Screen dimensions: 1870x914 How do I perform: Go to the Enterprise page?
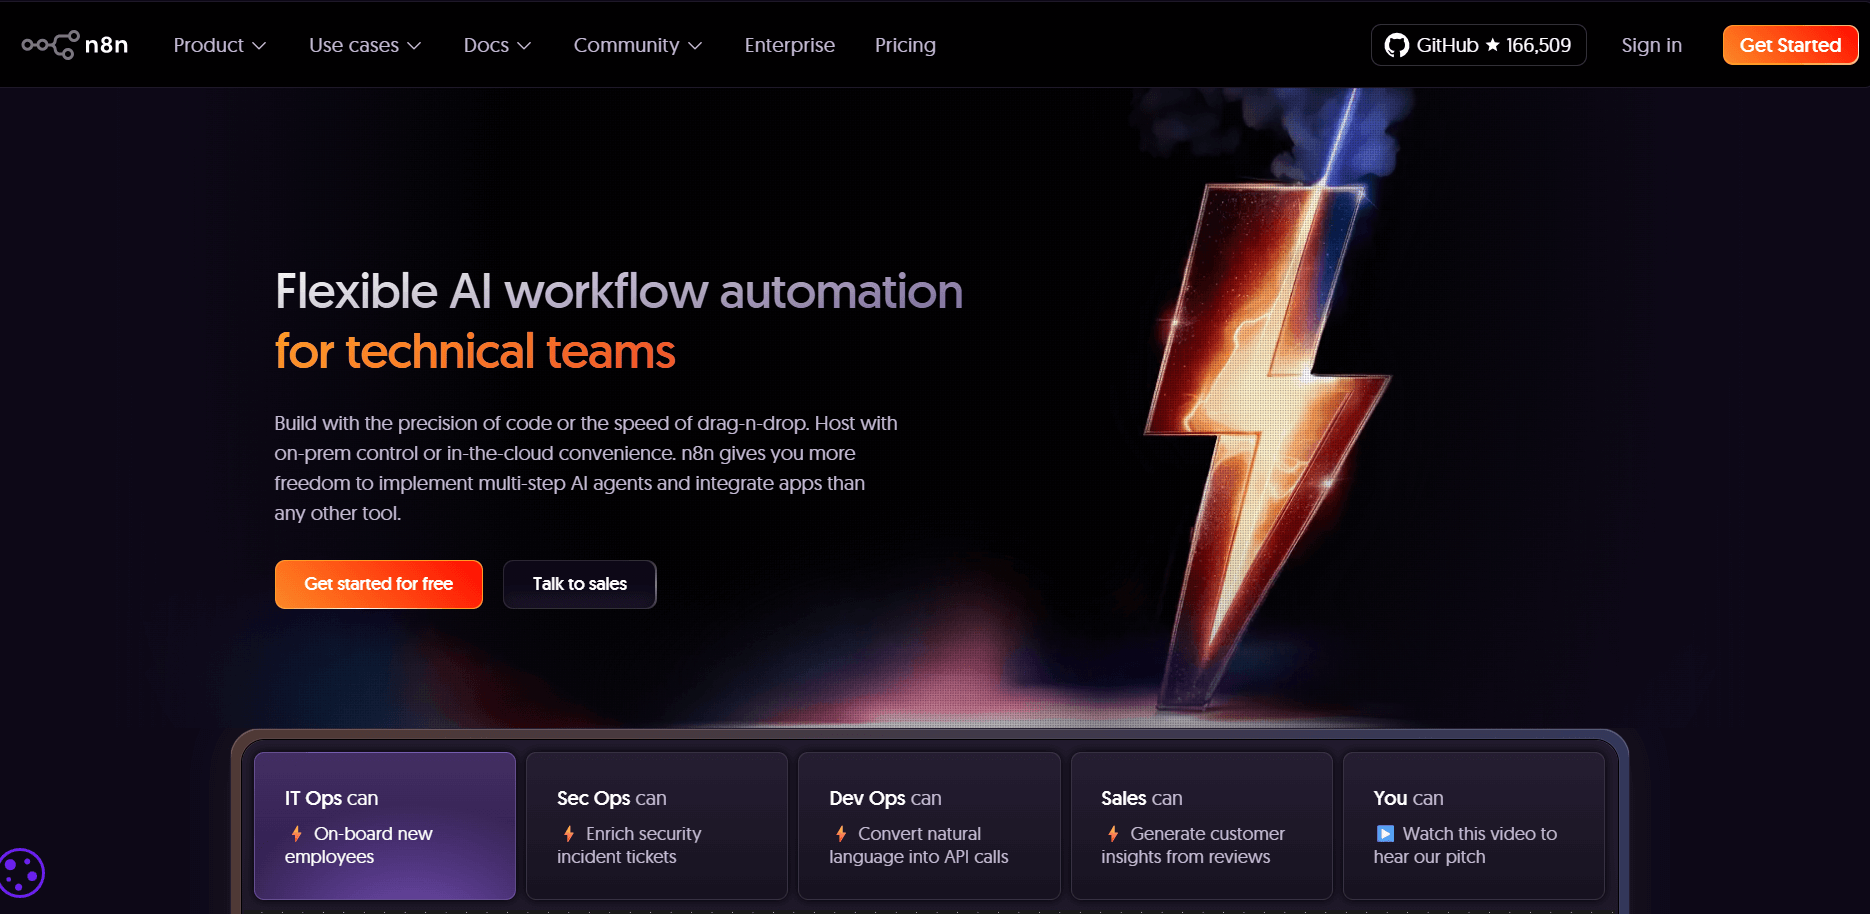[x=789, y=45]
